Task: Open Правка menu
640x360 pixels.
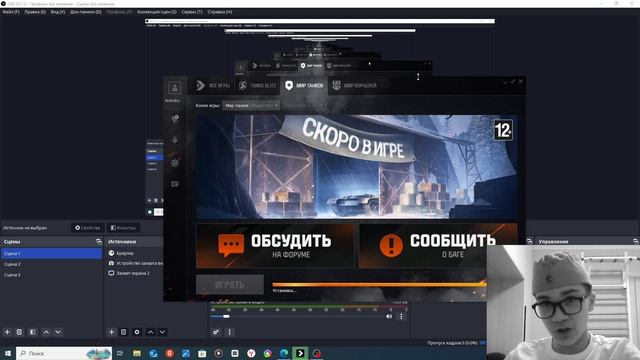Action: [x=35, y=12]
